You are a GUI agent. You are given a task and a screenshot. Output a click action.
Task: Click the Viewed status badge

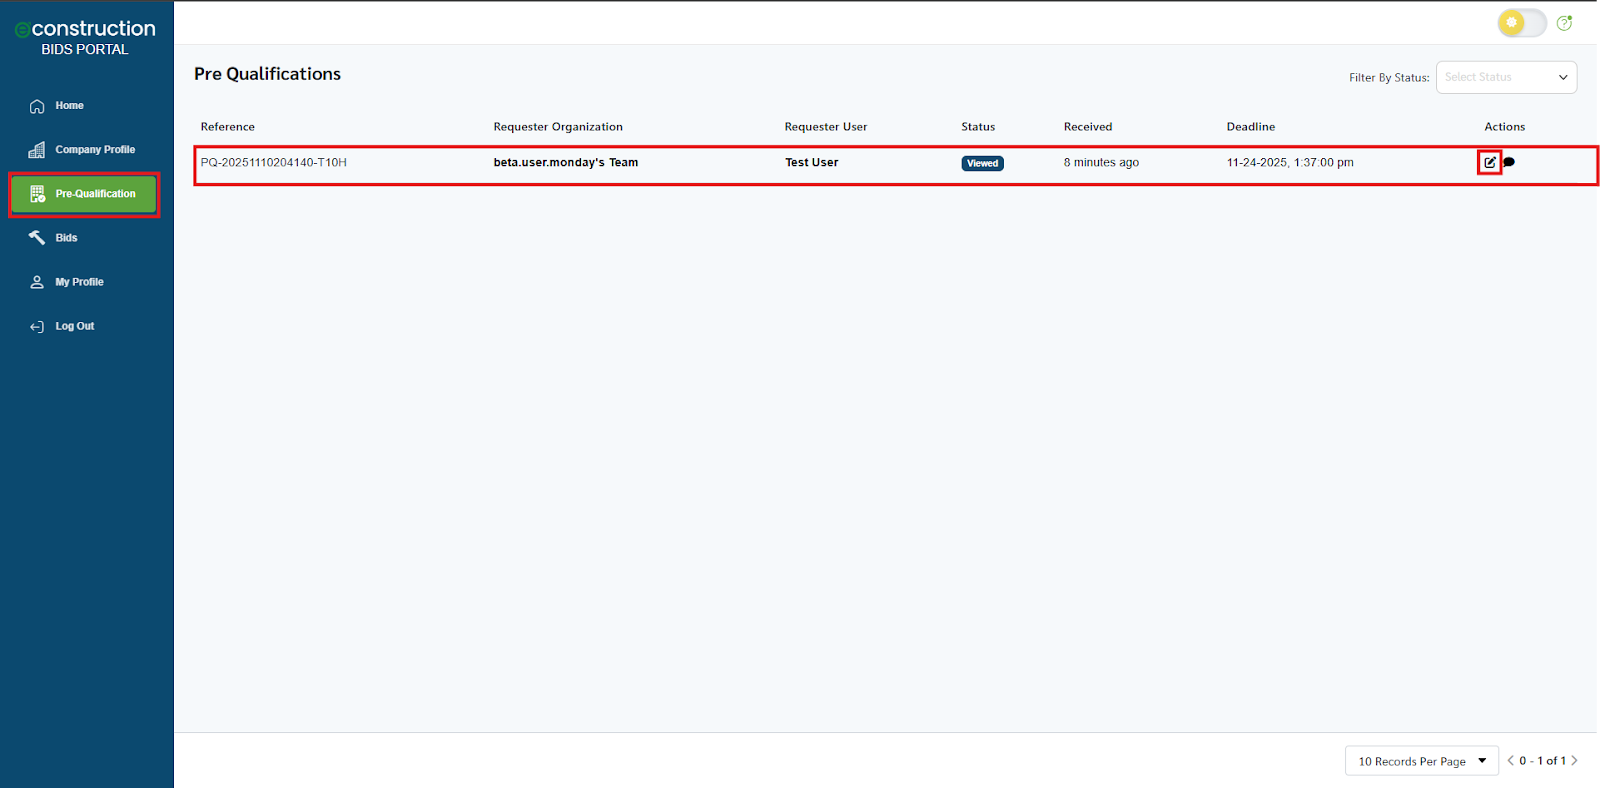point(982,163)
